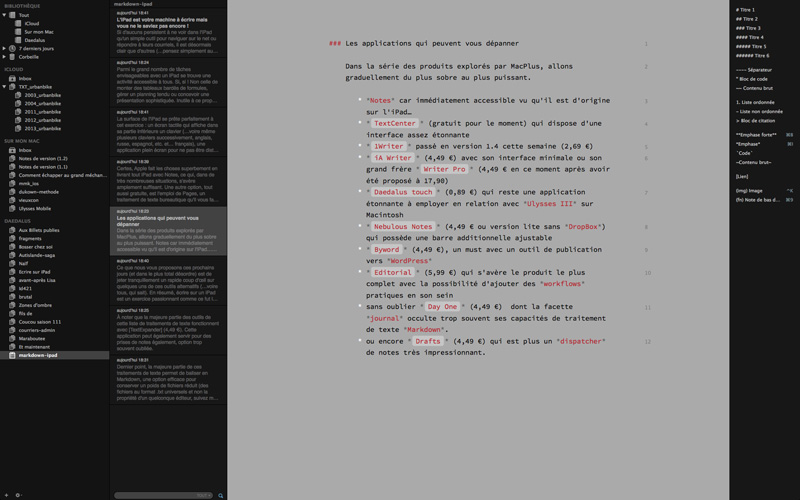Expand the 7 derniers jours filter

[x=4, y=48]
